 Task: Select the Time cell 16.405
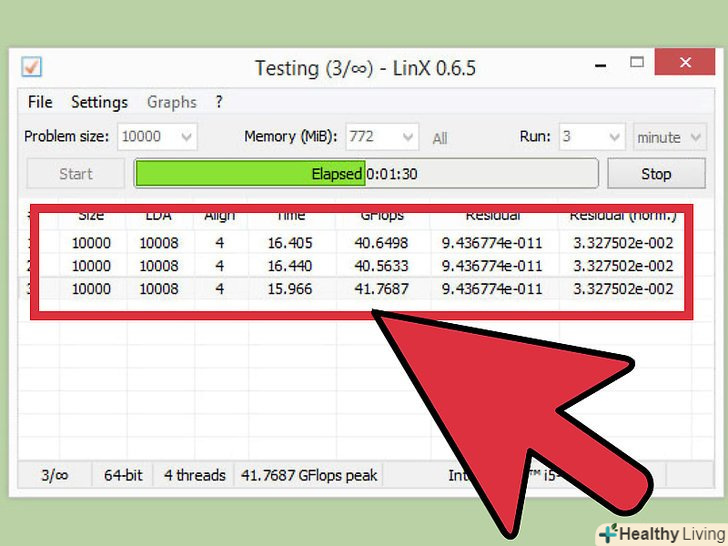pyautogui.click(x=290, y=243)
